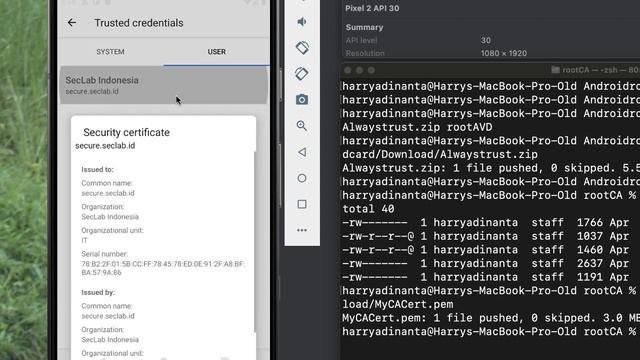Activate the emulator zoom magnifier icon

click(302, 126)
